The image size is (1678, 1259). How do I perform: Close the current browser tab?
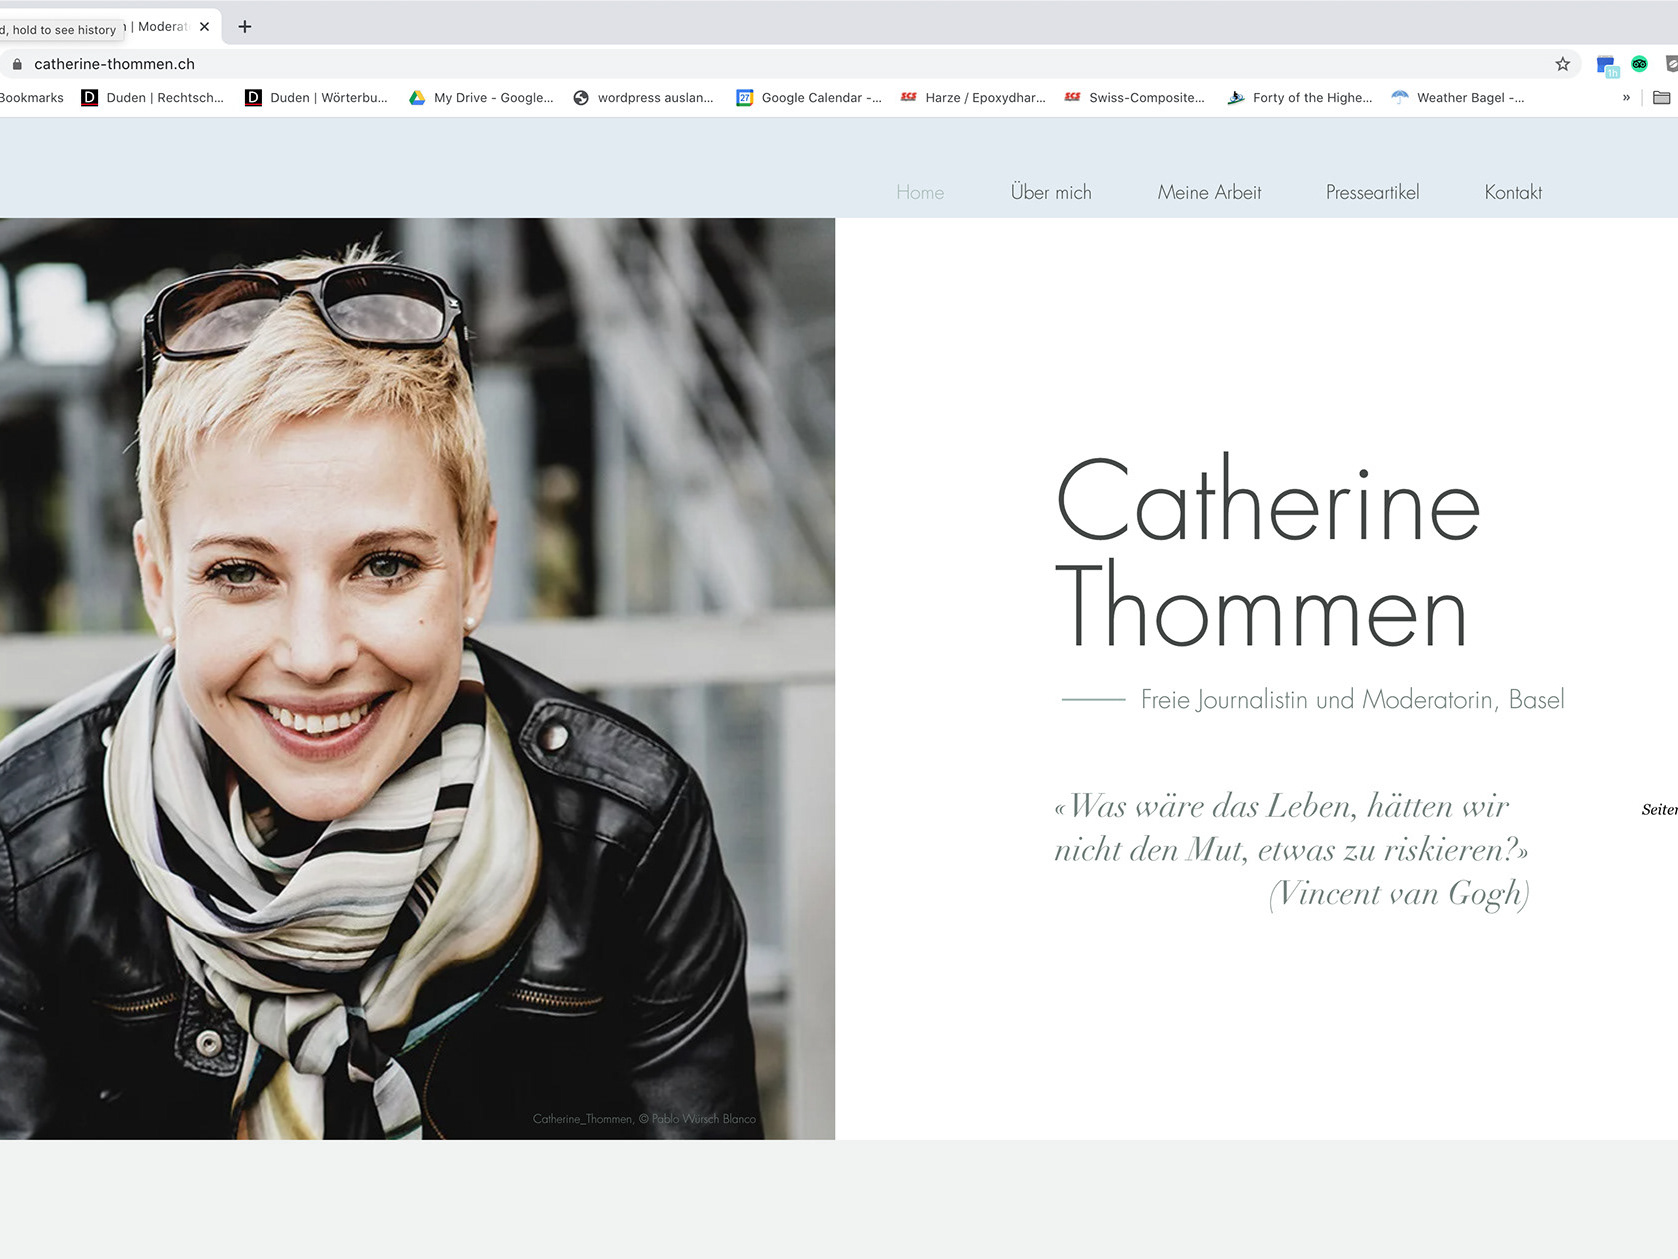point(204,27)
